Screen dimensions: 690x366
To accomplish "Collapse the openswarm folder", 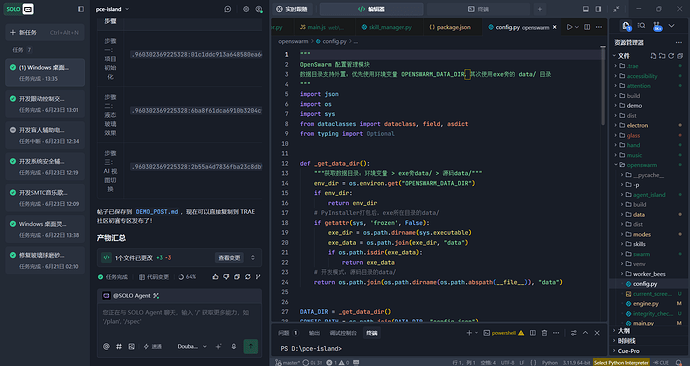I will click(641, 165).
